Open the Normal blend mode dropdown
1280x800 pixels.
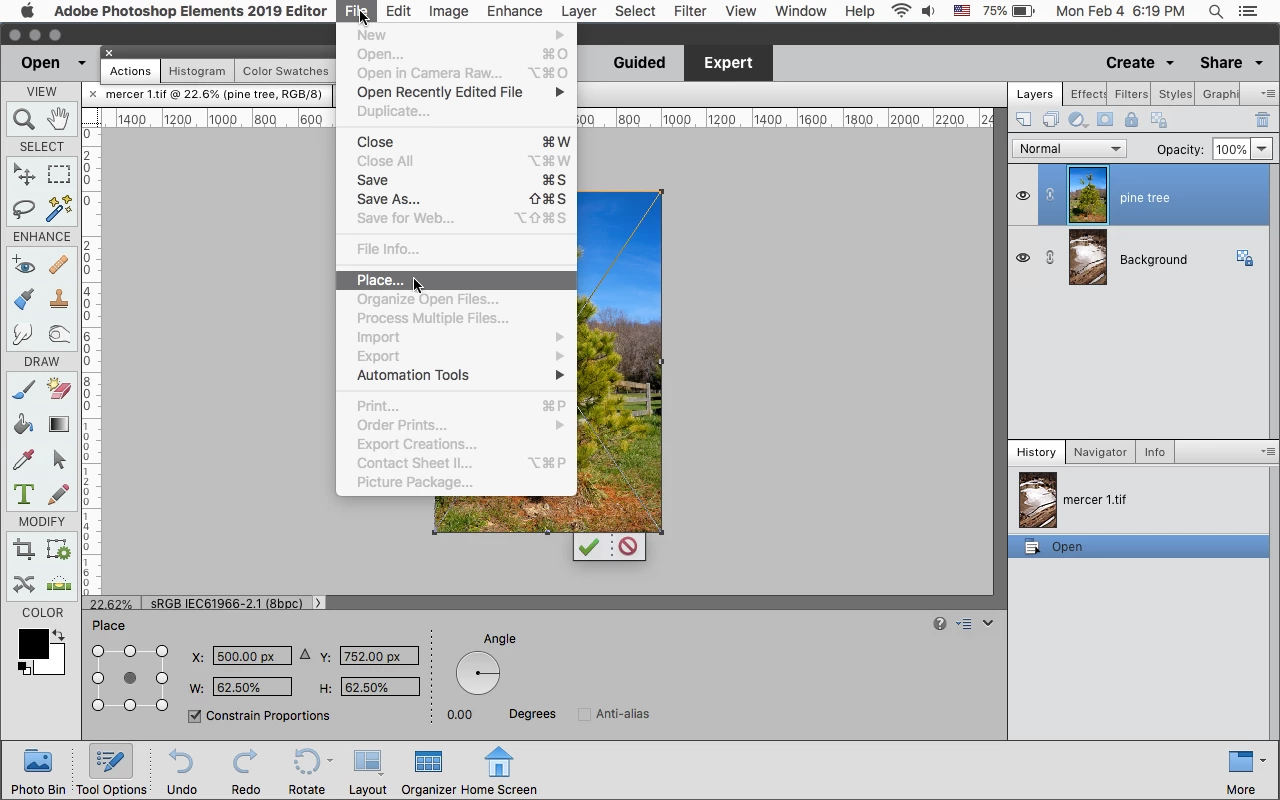(x=1069, y=149)
